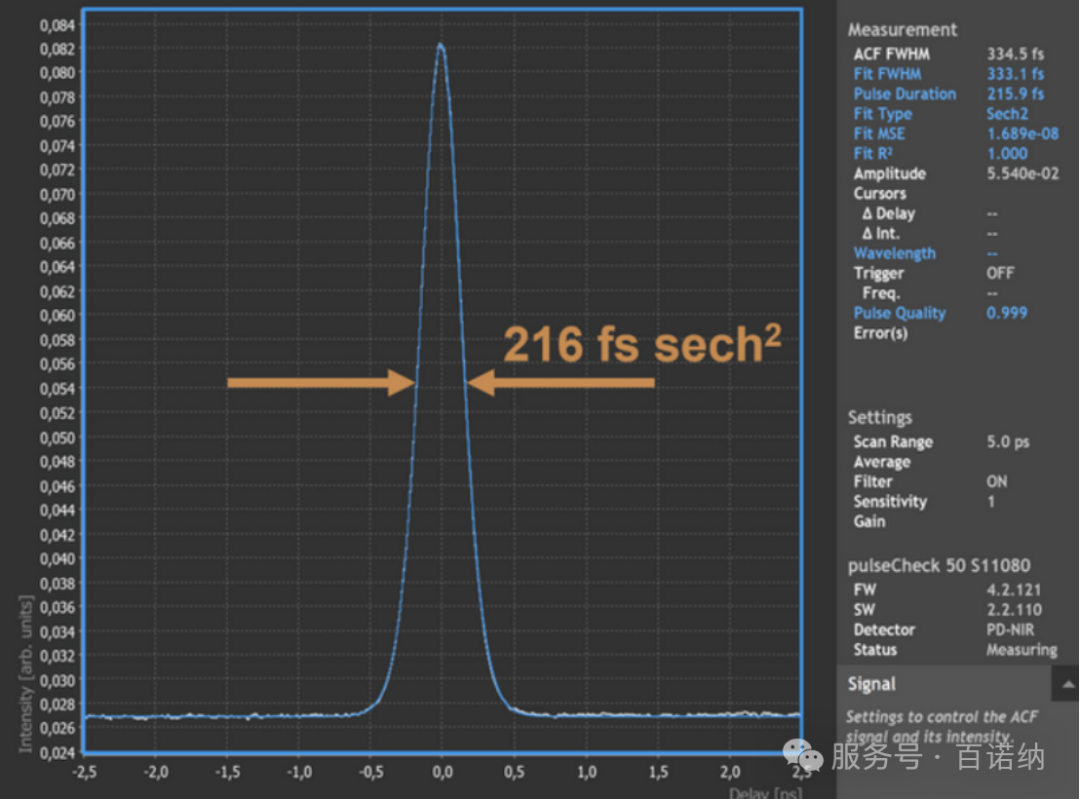Screen dimensions: 1080x799
Task: Collapse the Signal panel with the arrow icon
Action: [x=1068, y=685]
